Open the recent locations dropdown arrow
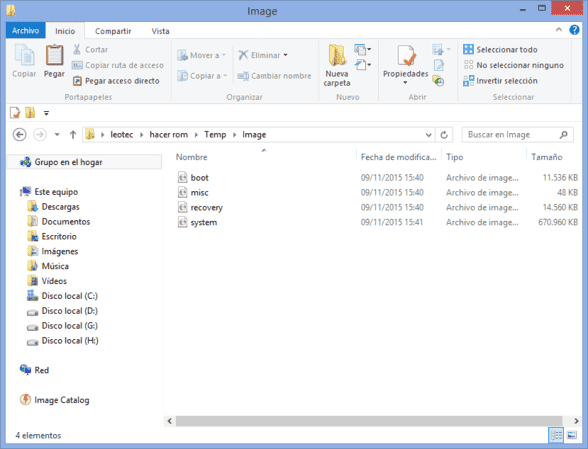 coord(57,134)
